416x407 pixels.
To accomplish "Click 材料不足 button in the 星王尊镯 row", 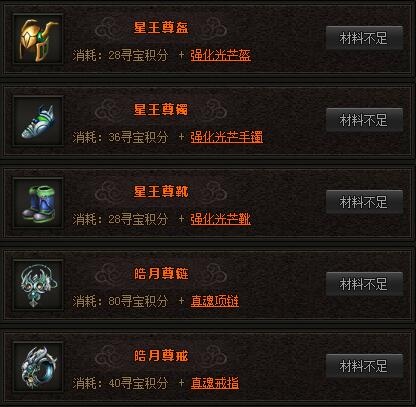I will [364, 120].
